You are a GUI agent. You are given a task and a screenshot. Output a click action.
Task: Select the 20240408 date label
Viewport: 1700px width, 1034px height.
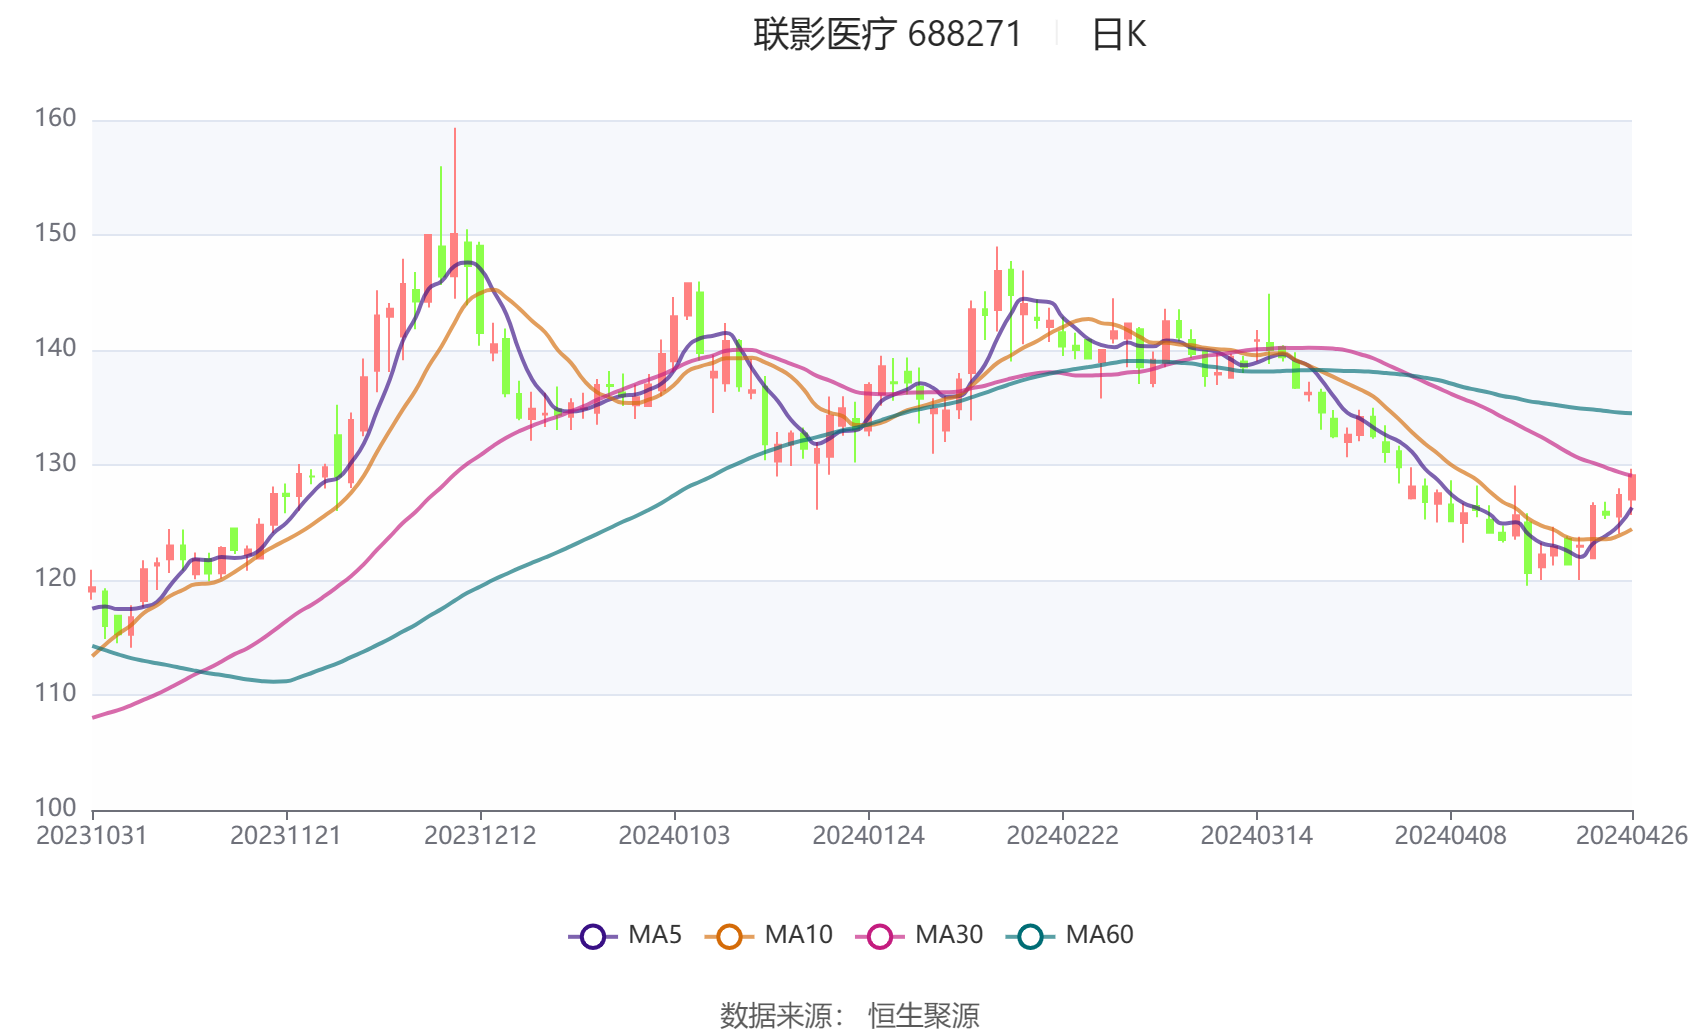tap(1450, 836)
